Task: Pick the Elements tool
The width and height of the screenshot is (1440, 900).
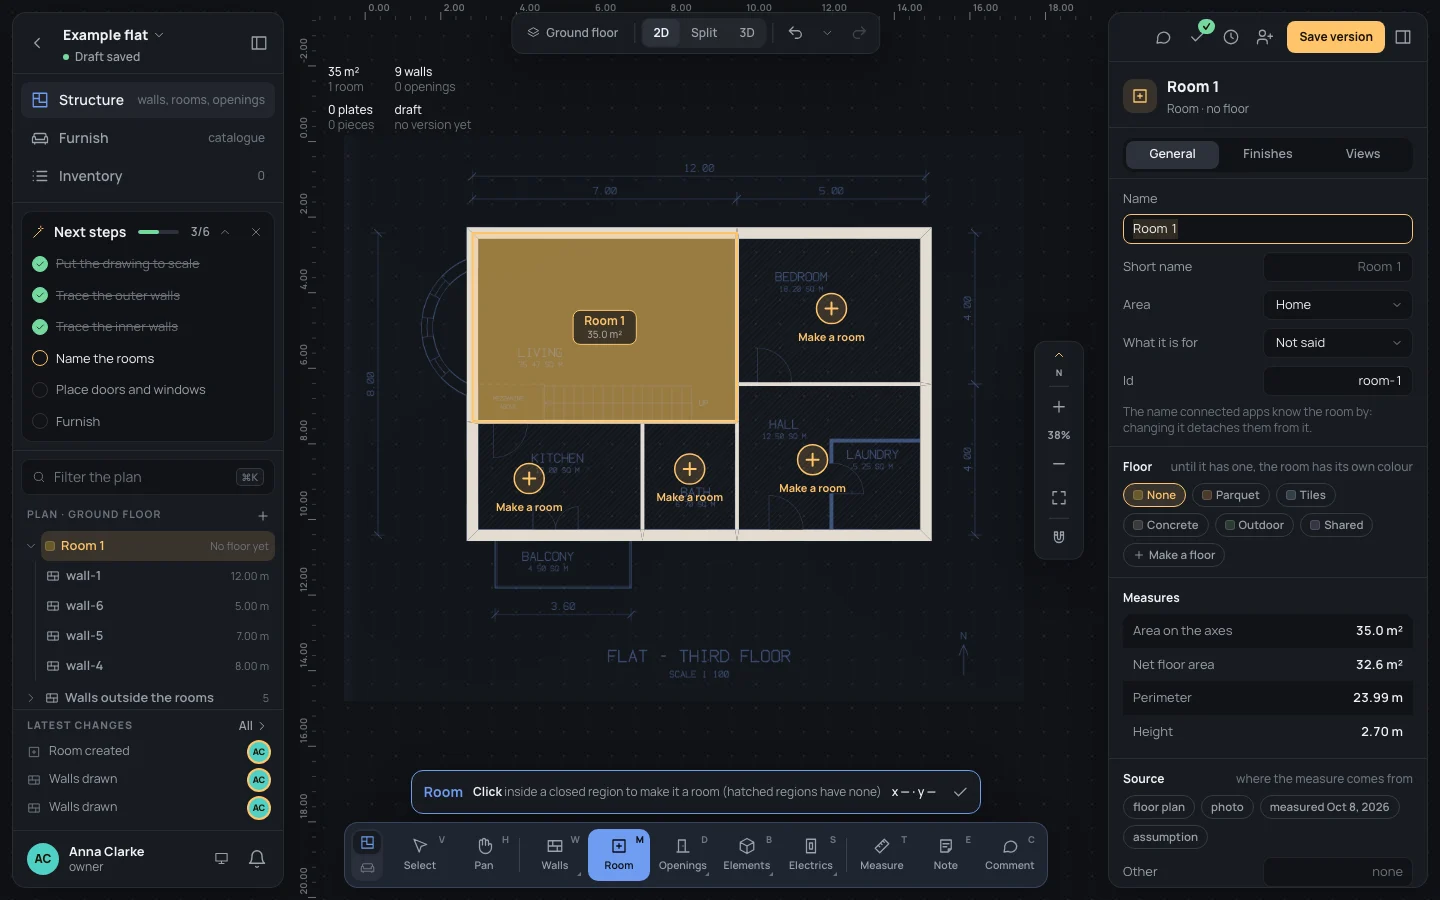Action: coord(747,855)
